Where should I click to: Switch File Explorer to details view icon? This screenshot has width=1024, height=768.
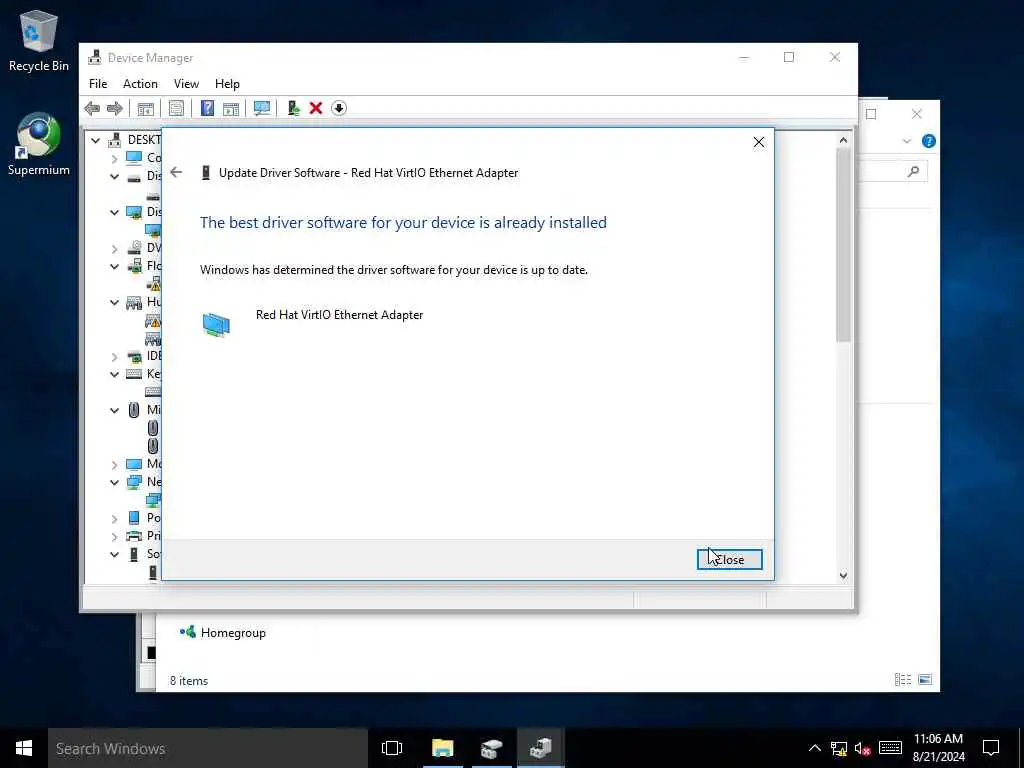(x=903, y=680)
